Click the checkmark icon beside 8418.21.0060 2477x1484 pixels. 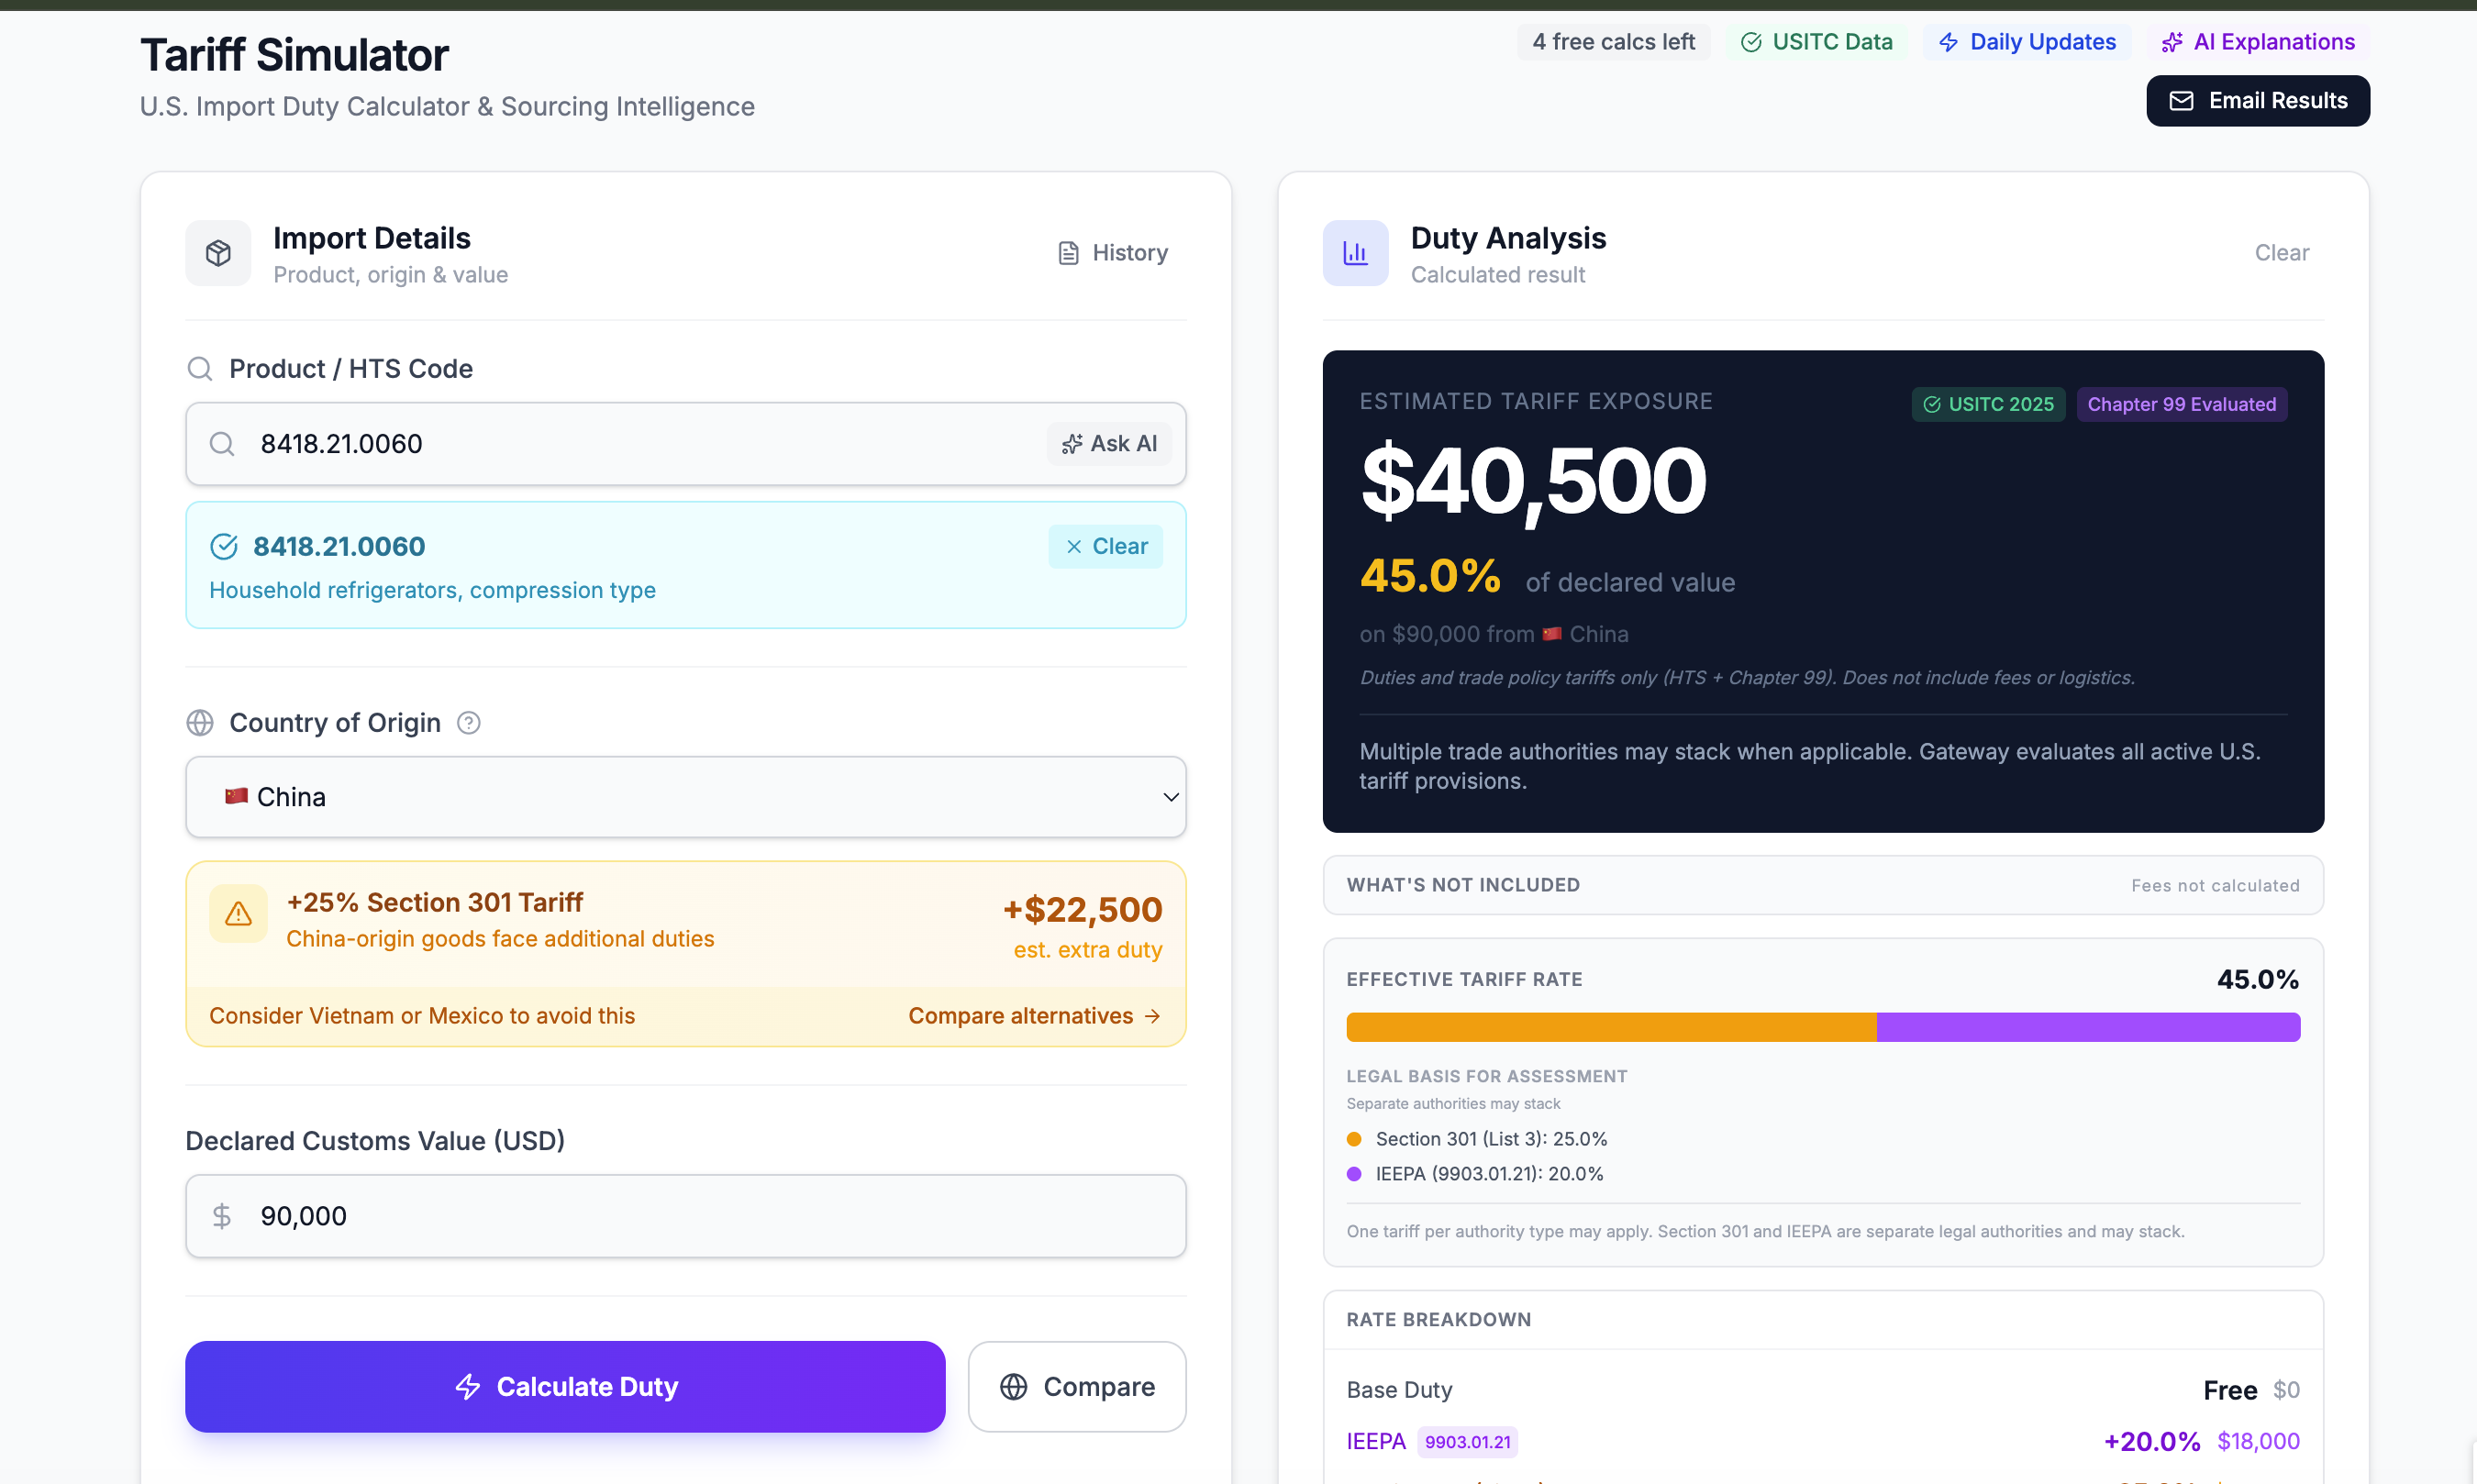click(x=224, y=547)
